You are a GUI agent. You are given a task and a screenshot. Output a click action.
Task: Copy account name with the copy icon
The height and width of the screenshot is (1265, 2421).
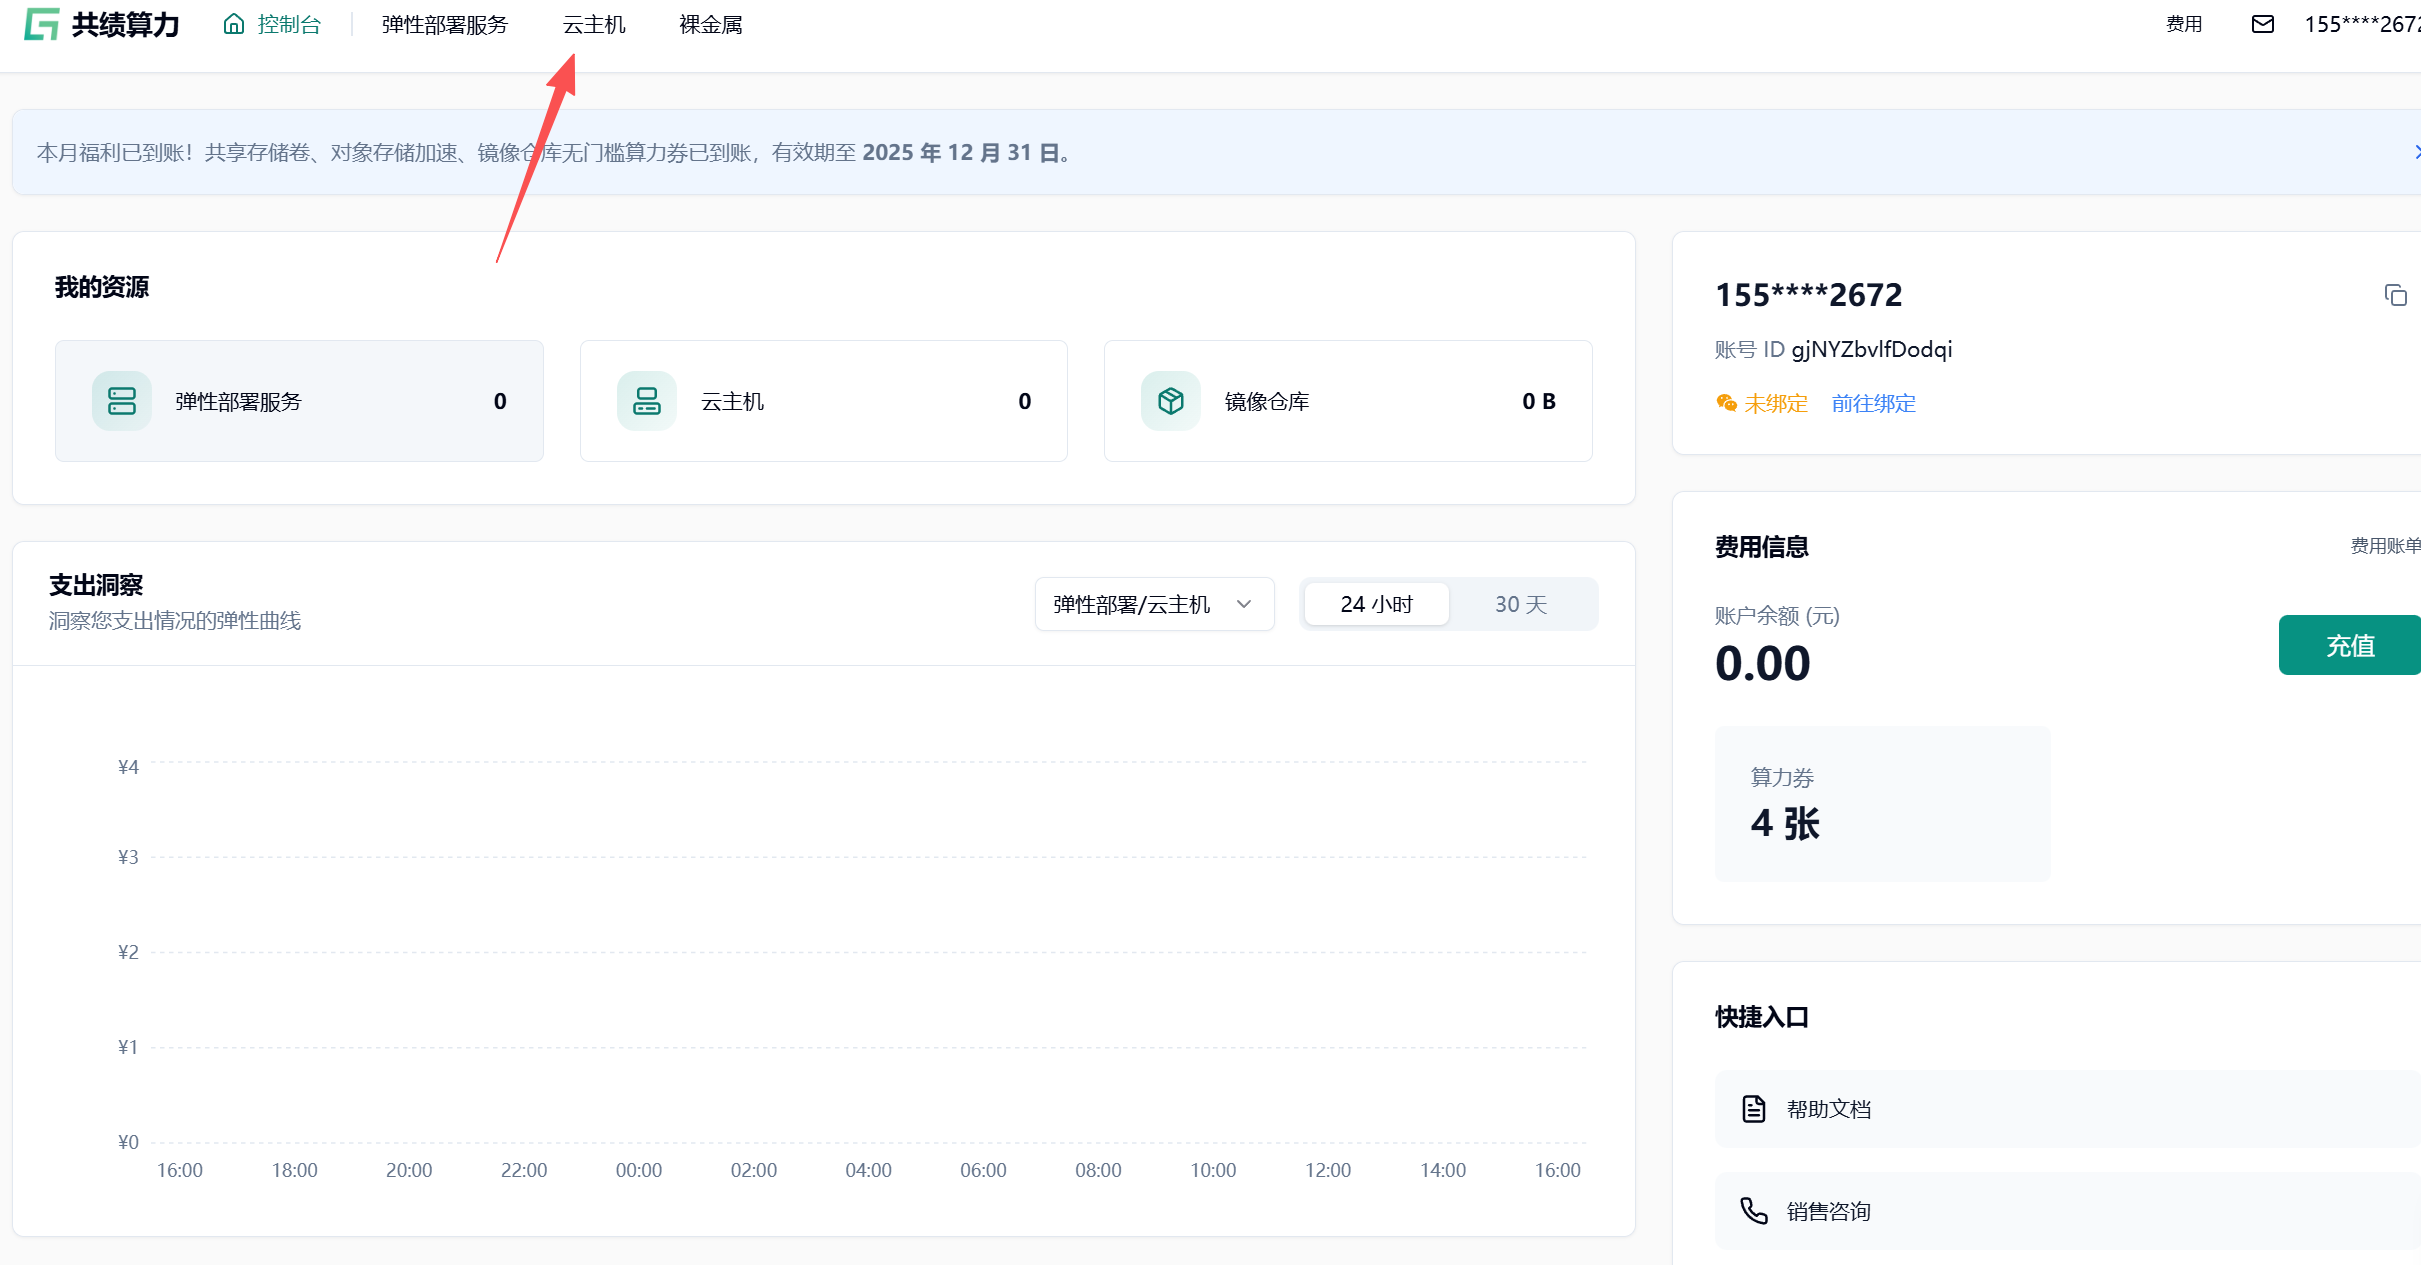point(2395,295)
